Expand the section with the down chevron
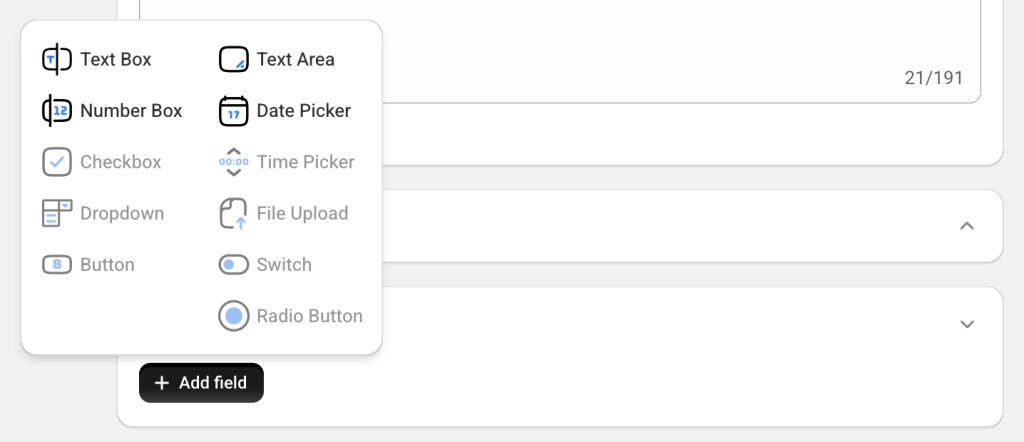1024x442 pixels. 967,324
